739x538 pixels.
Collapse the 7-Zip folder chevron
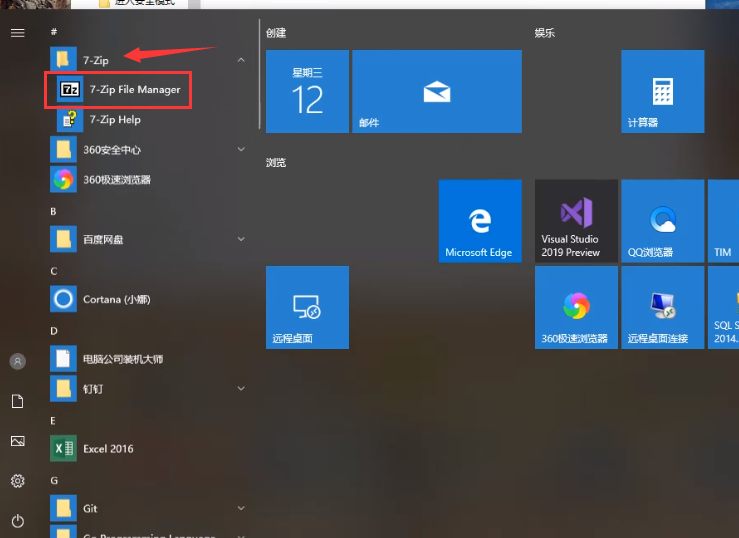(241, 60)
